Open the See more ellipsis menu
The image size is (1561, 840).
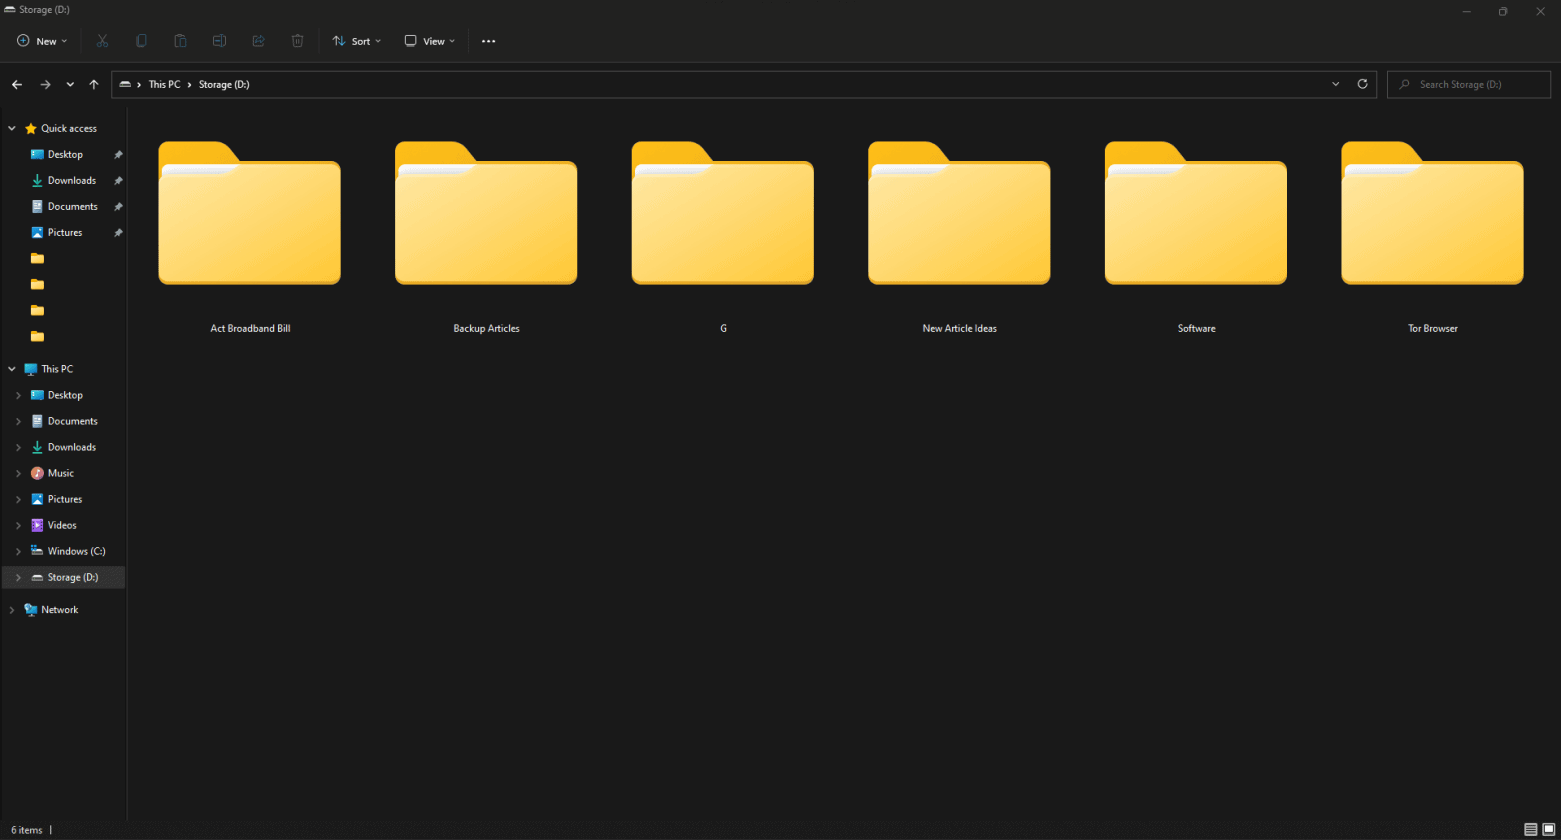(x=488, y=40)
